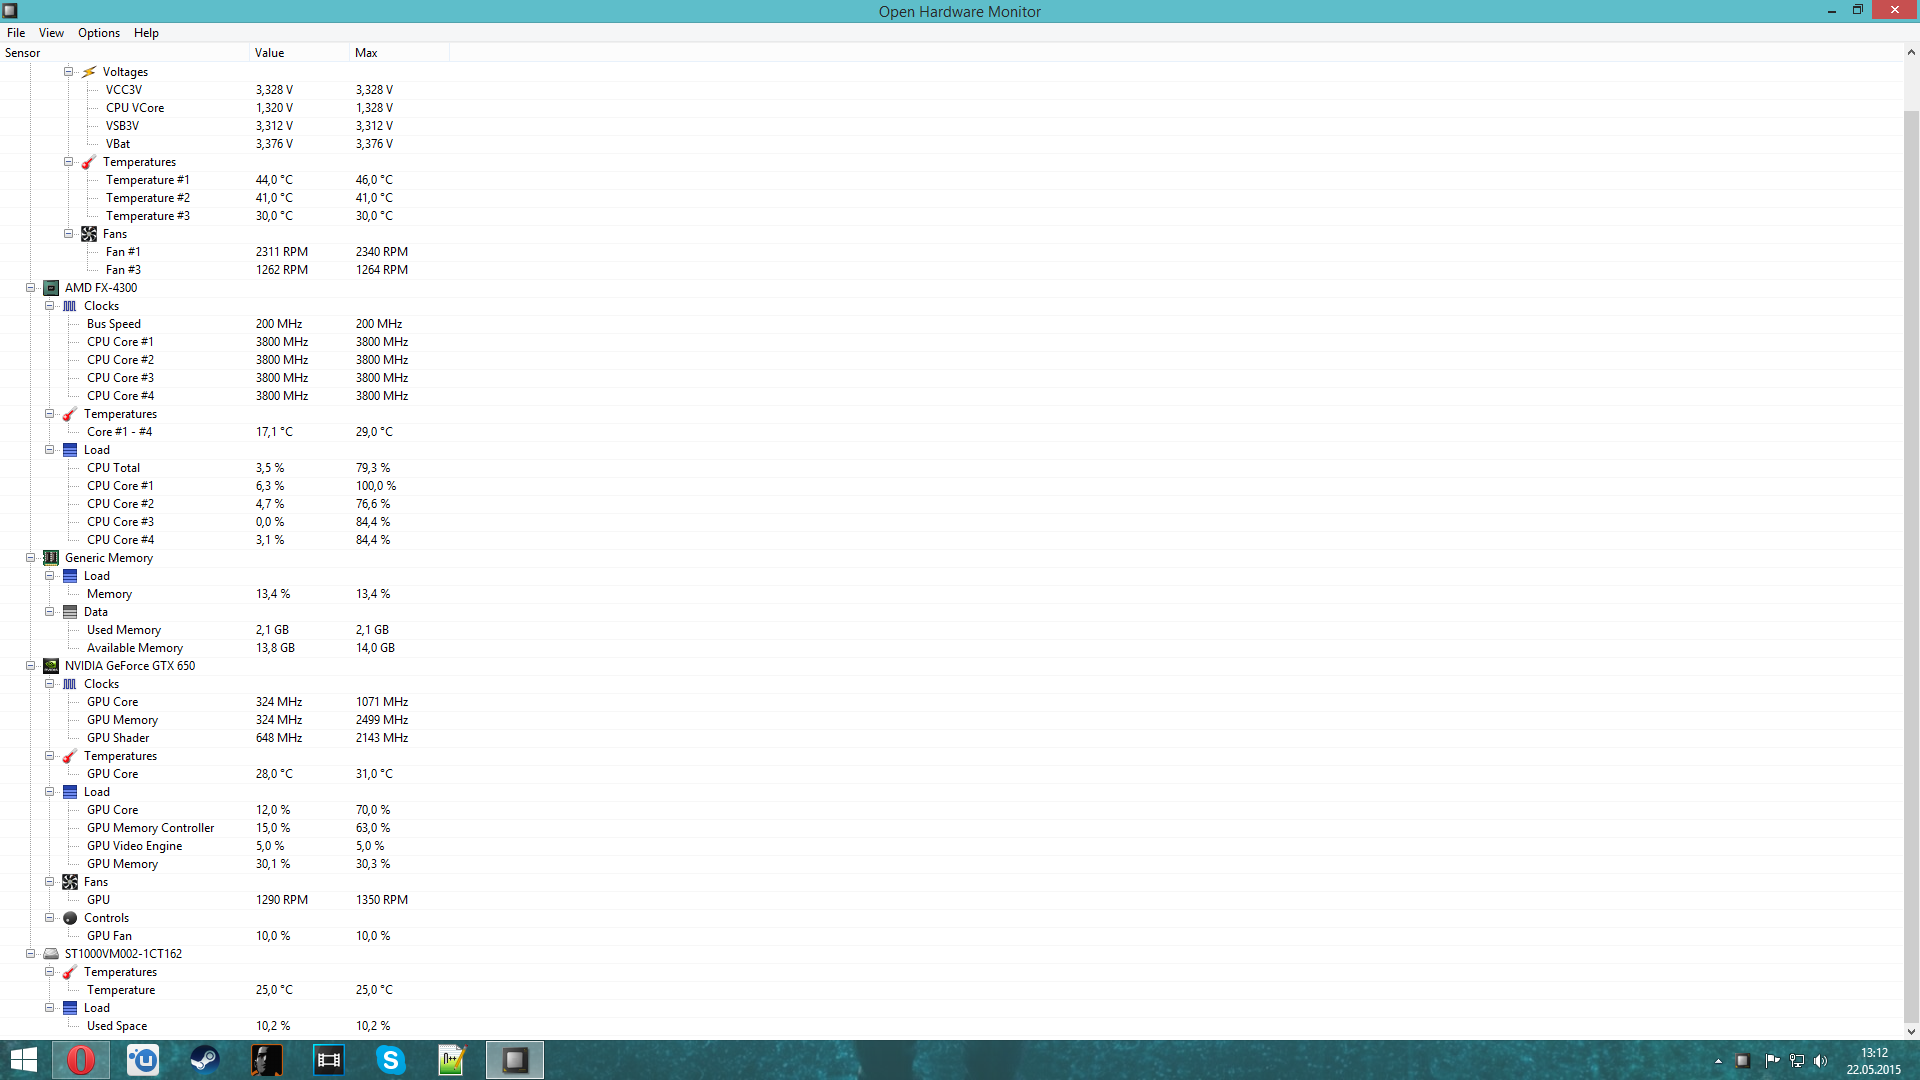The width and height of the screenshot is (1920, 1080).
Task: Collapse the NVIDIA GeForce GTX 650 node
Action: [x=31, y=666]
